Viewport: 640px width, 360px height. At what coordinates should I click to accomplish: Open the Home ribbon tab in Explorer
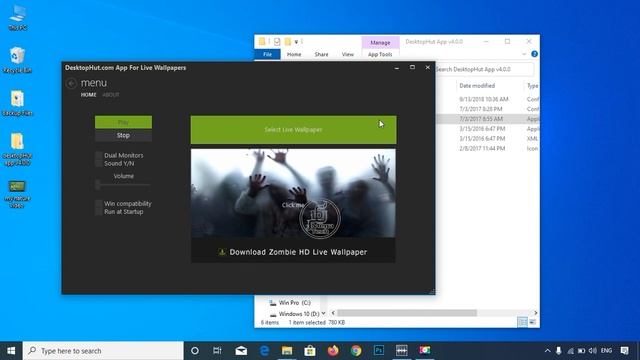[x=294, y=54]
